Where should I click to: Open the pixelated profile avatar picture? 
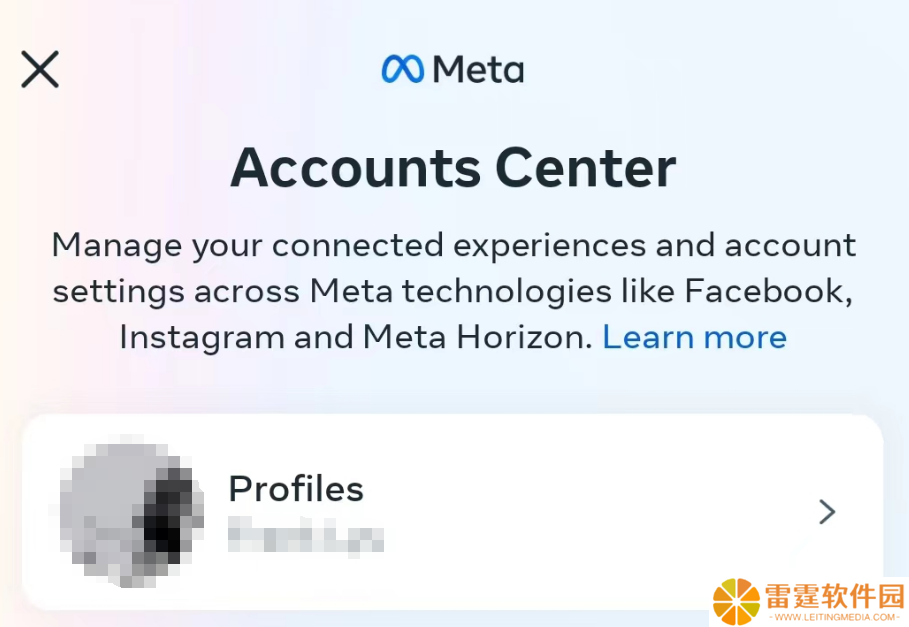(132, 511)
